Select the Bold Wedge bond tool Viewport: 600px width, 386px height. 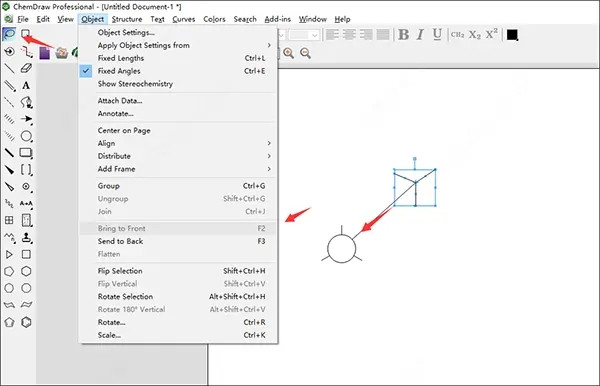9,169
